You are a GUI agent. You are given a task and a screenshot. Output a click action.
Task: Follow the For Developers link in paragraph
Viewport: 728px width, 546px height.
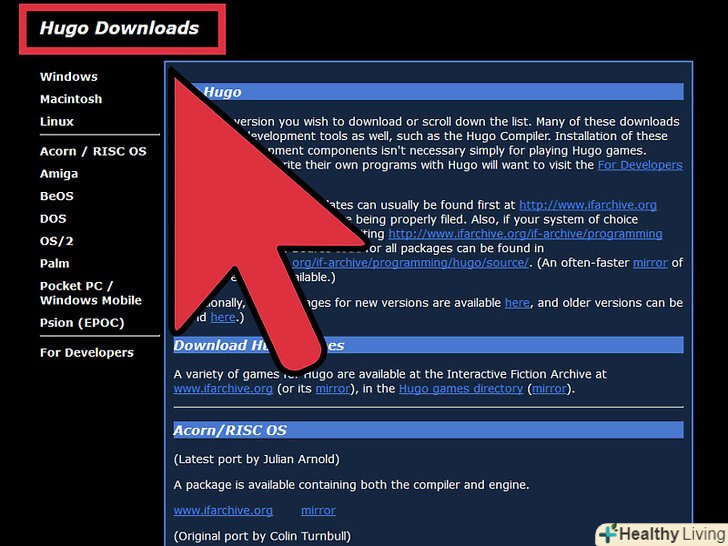click(640, 165)
